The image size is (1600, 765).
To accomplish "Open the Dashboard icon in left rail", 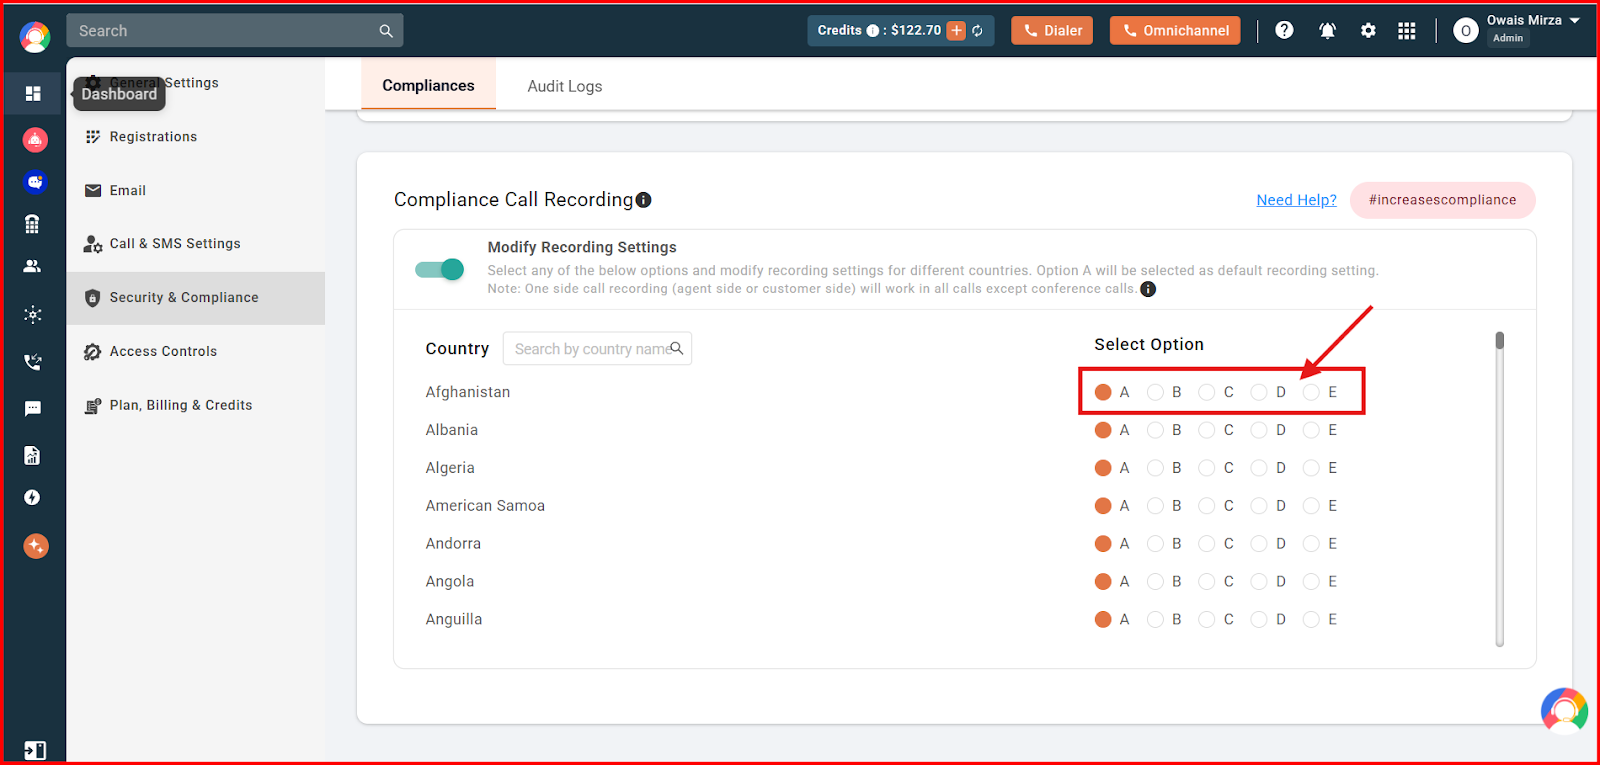I will [33, 93].
